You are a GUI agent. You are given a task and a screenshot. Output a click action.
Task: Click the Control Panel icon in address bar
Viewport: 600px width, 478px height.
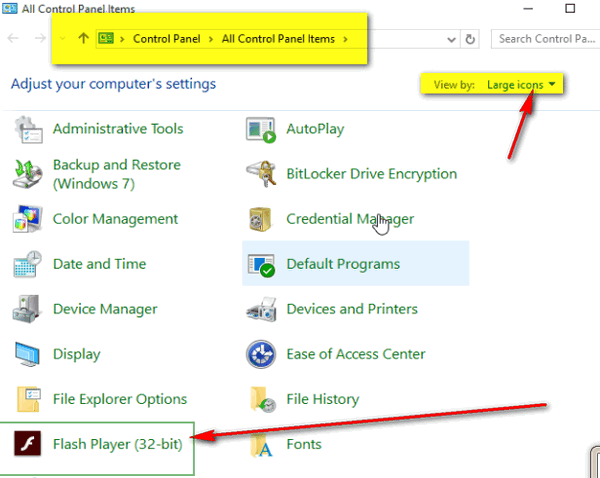click(106, 38)
